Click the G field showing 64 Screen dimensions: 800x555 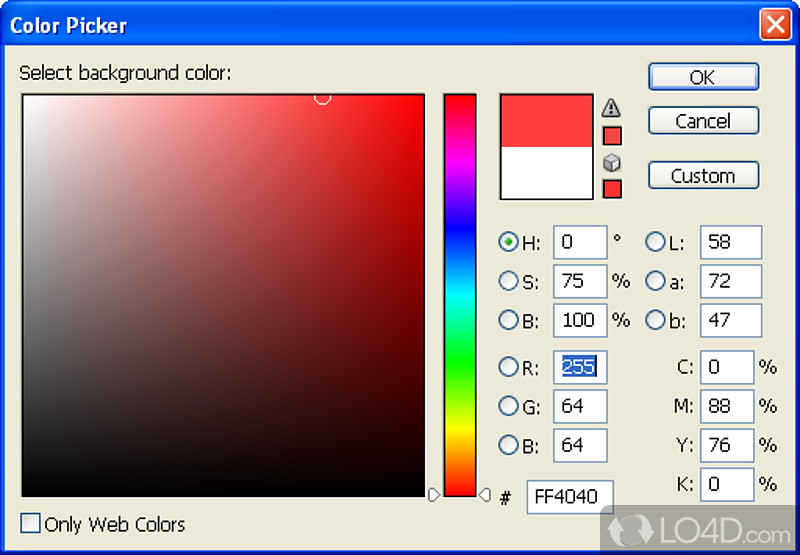point(580,406)
